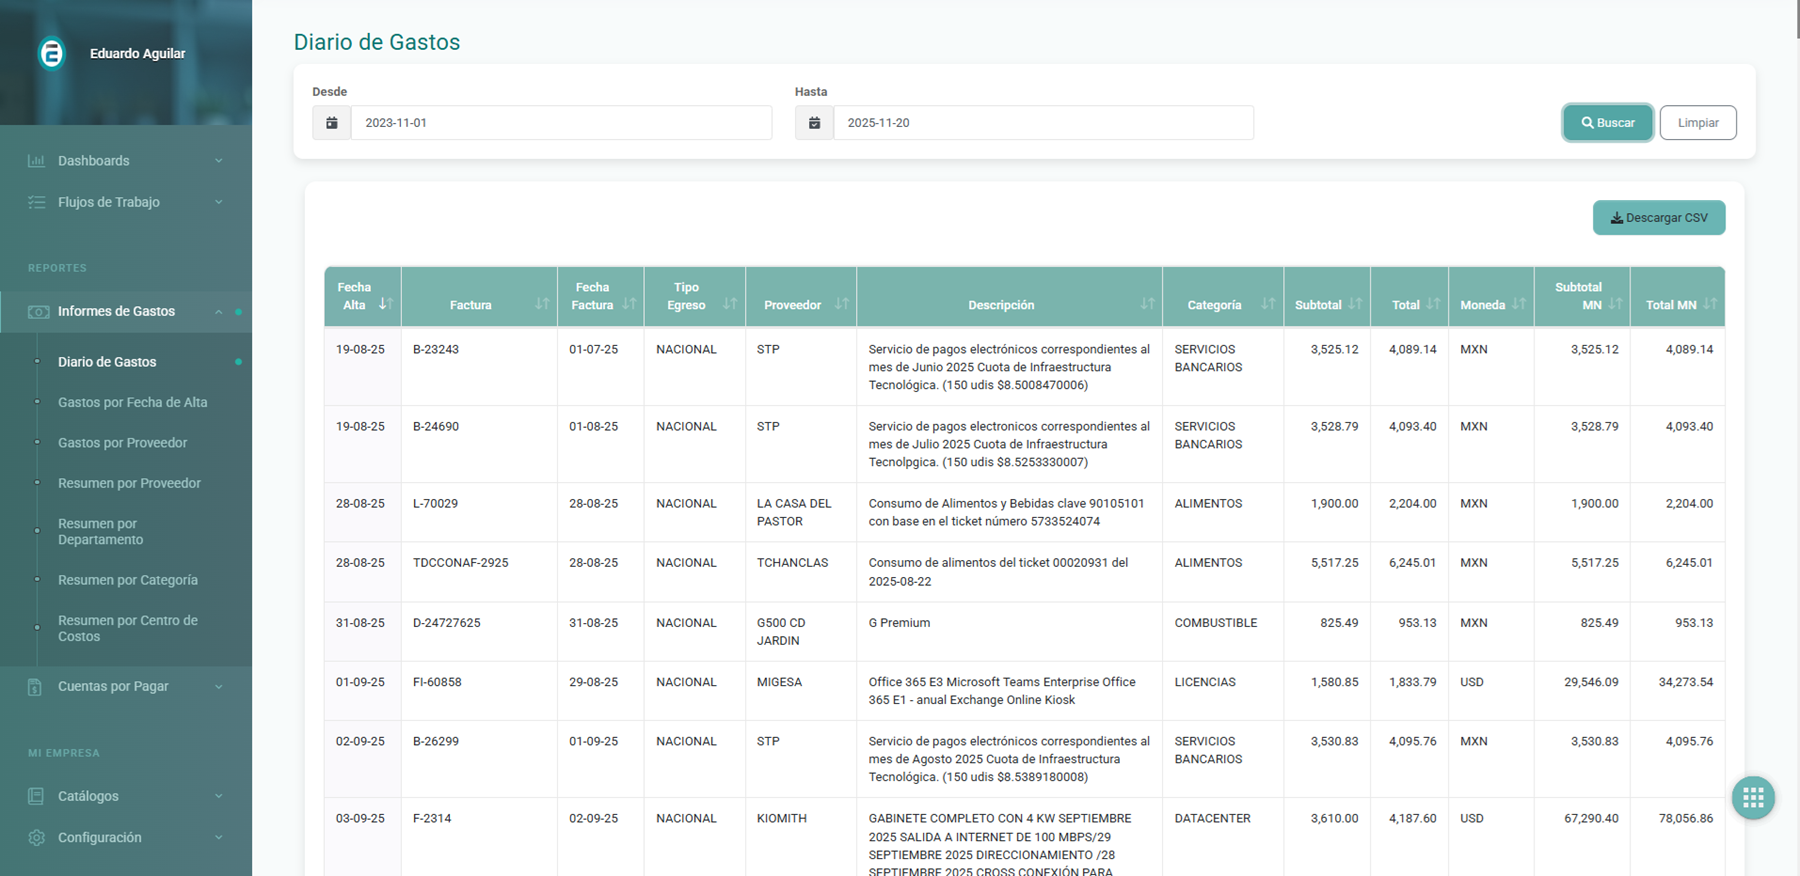Image resolution: width=1800 pixels, height=876 pixels.
Task: Click the calendar icon beside Hasta date
Action: point(814,123)
